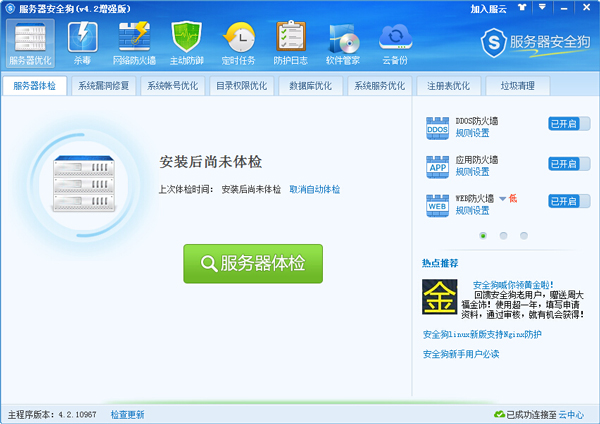Screen dimensions: 600x424
Task: Click 检查更新 in status bar
Action: (x=127, y=414)
